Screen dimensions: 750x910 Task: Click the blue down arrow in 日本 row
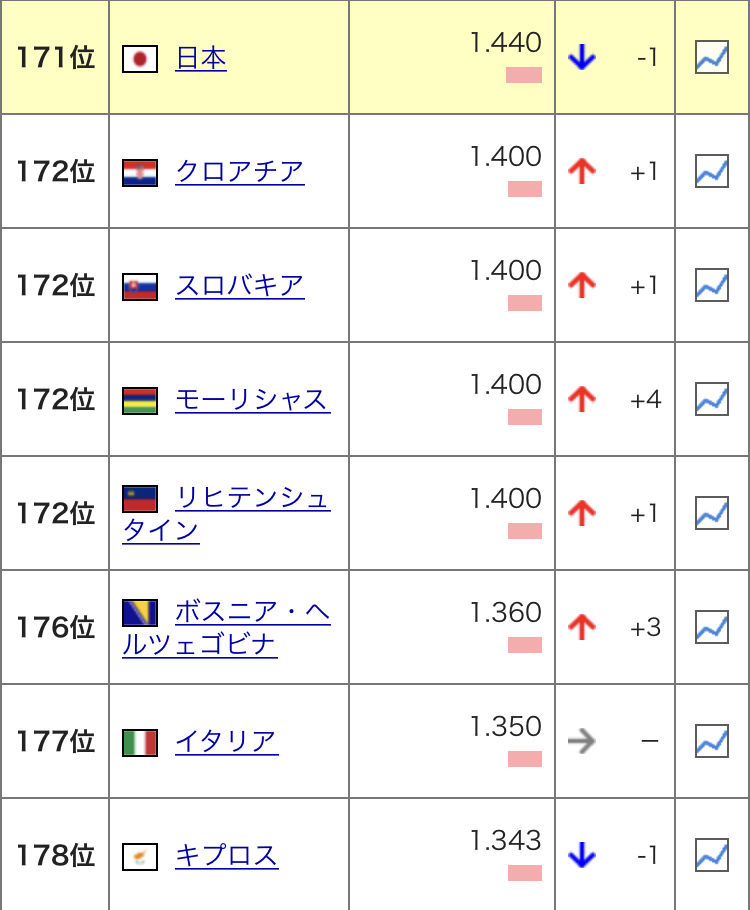point(582,57)
